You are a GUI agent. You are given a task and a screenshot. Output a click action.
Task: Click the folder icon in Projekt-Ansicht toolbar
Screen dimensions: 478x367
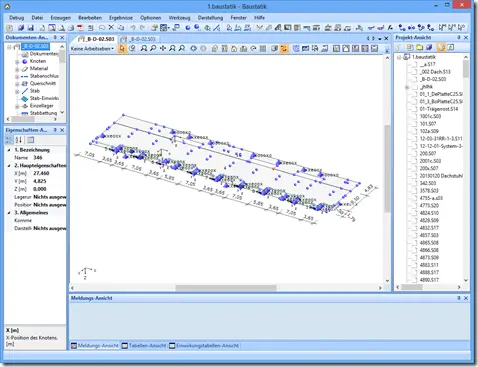pyautogui.click(x=420, y=48)
